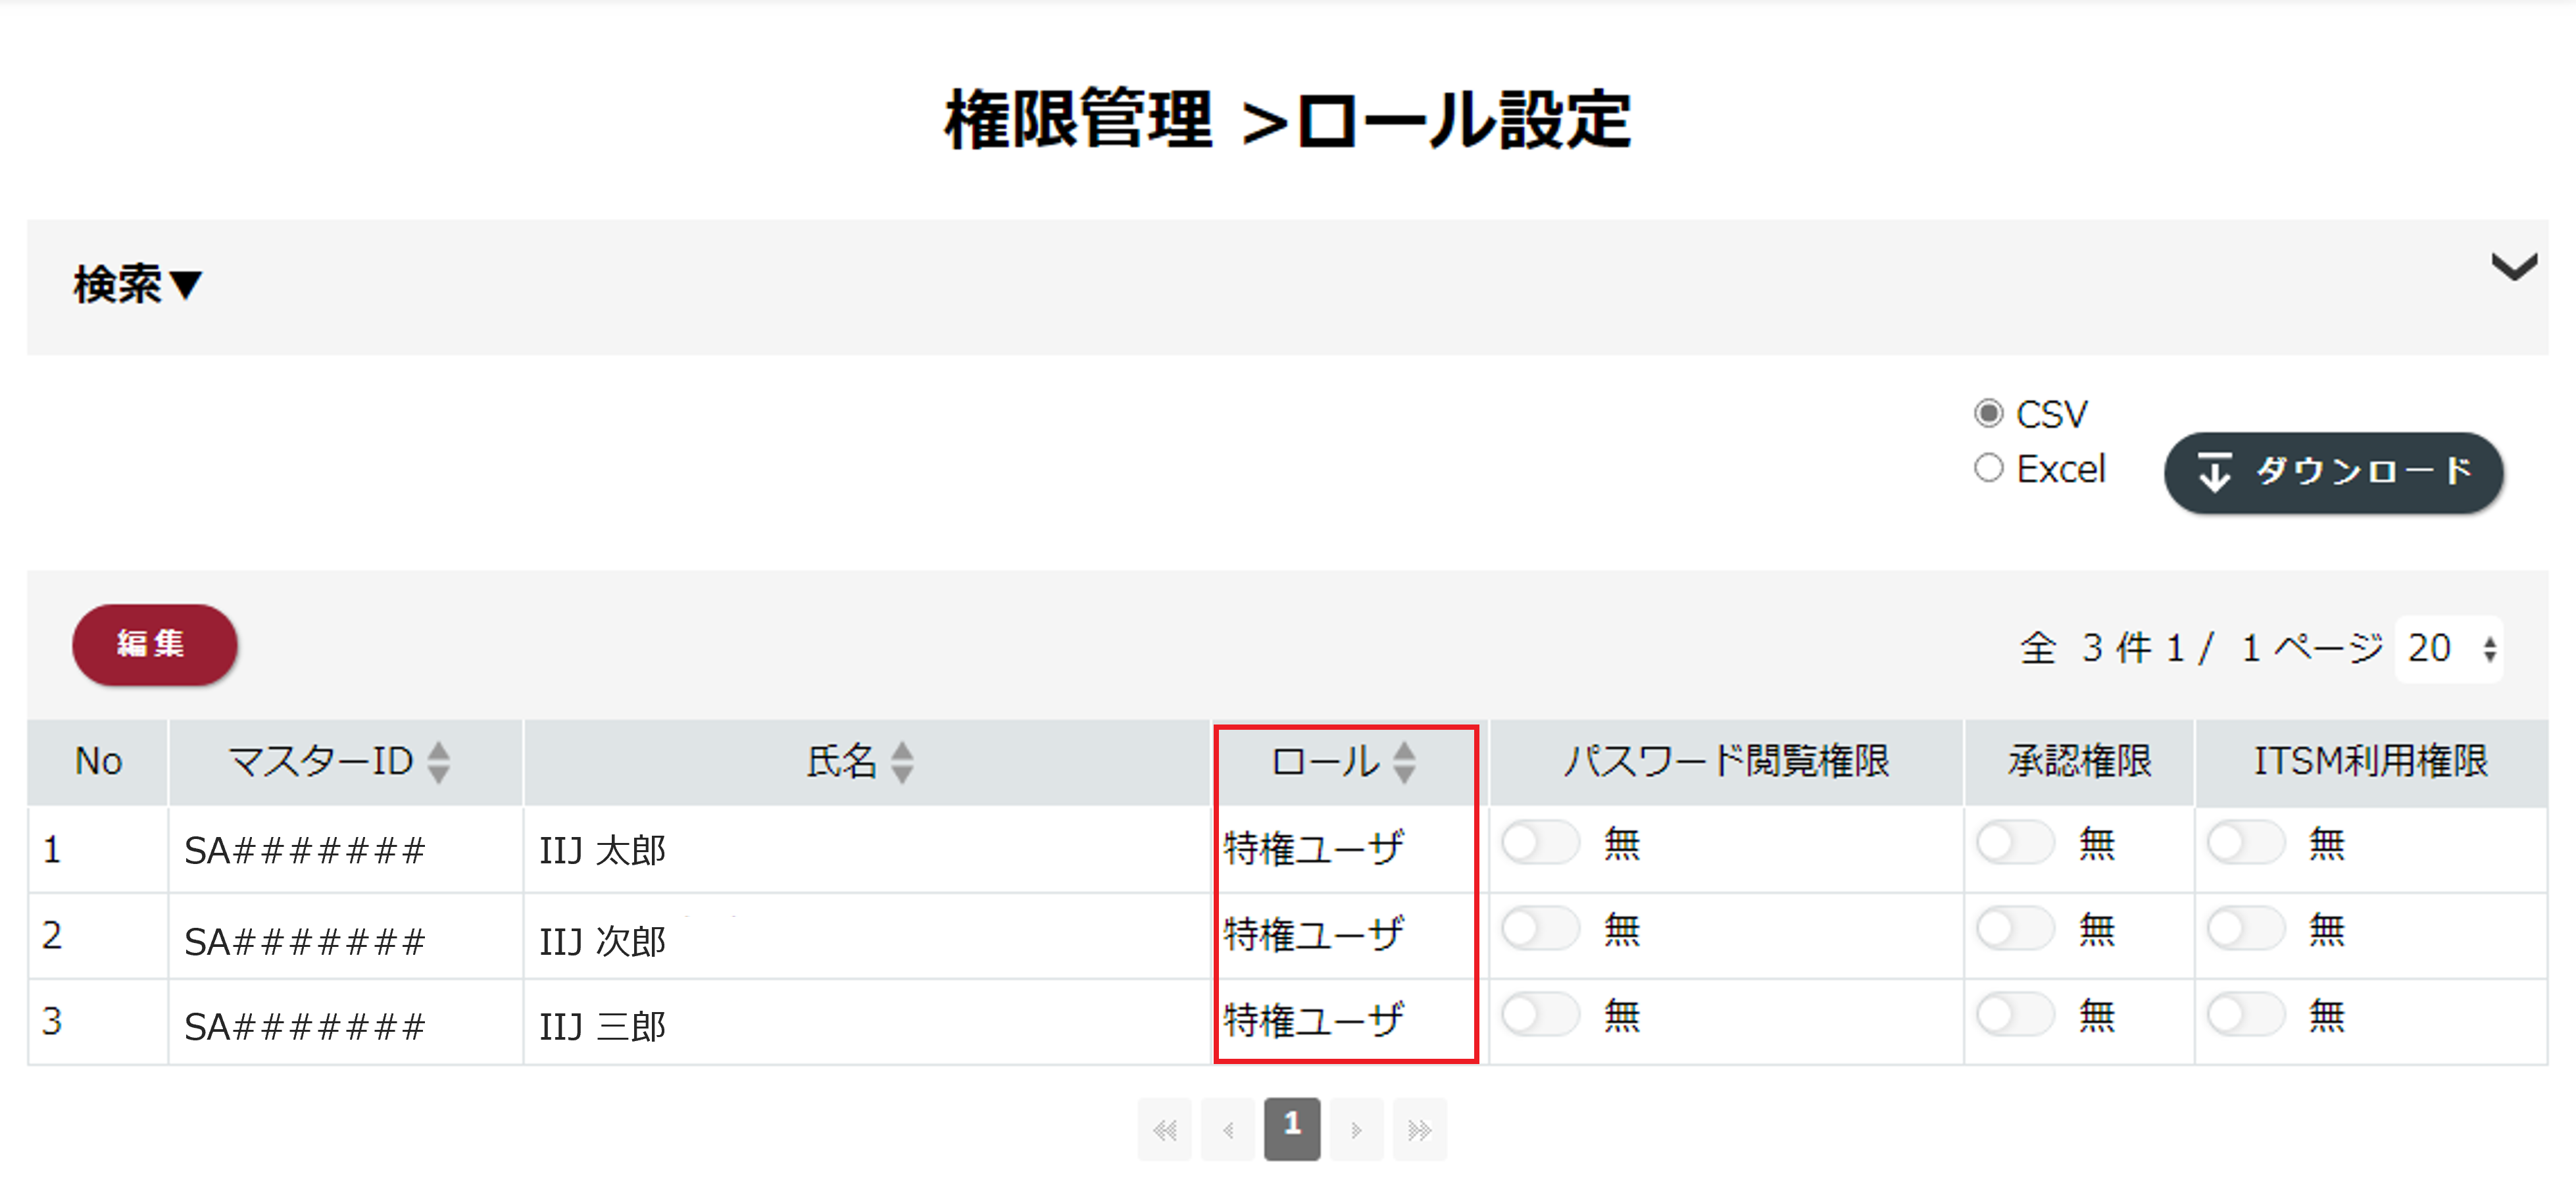Image resolution: width=2576 pixels, height=1195 pixels.
Task: Go to first page double-arrow icon
Action: (x=1165, y=1130)
